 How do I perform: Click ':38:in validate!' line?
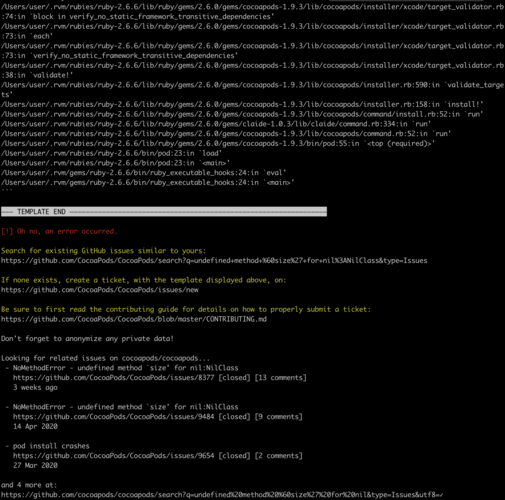click(x=37, y=75)
